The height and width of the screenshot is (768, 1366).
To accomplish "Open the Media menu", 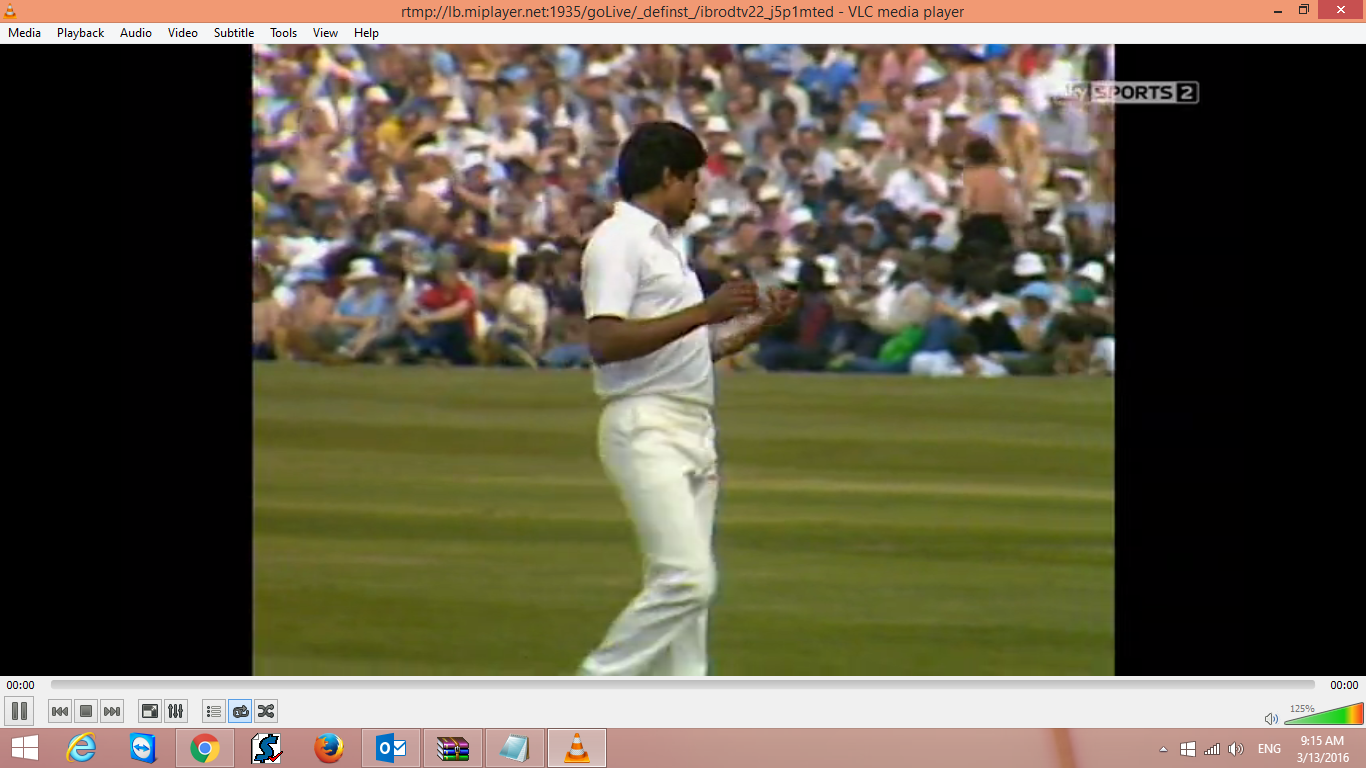I will coord(24,33).
